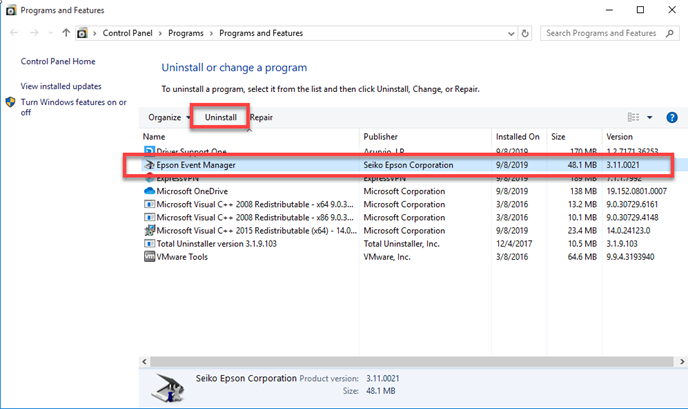688x409 pixels.
Task: Open the Programs breadcrumb segment
Action: tap(186, 33)
